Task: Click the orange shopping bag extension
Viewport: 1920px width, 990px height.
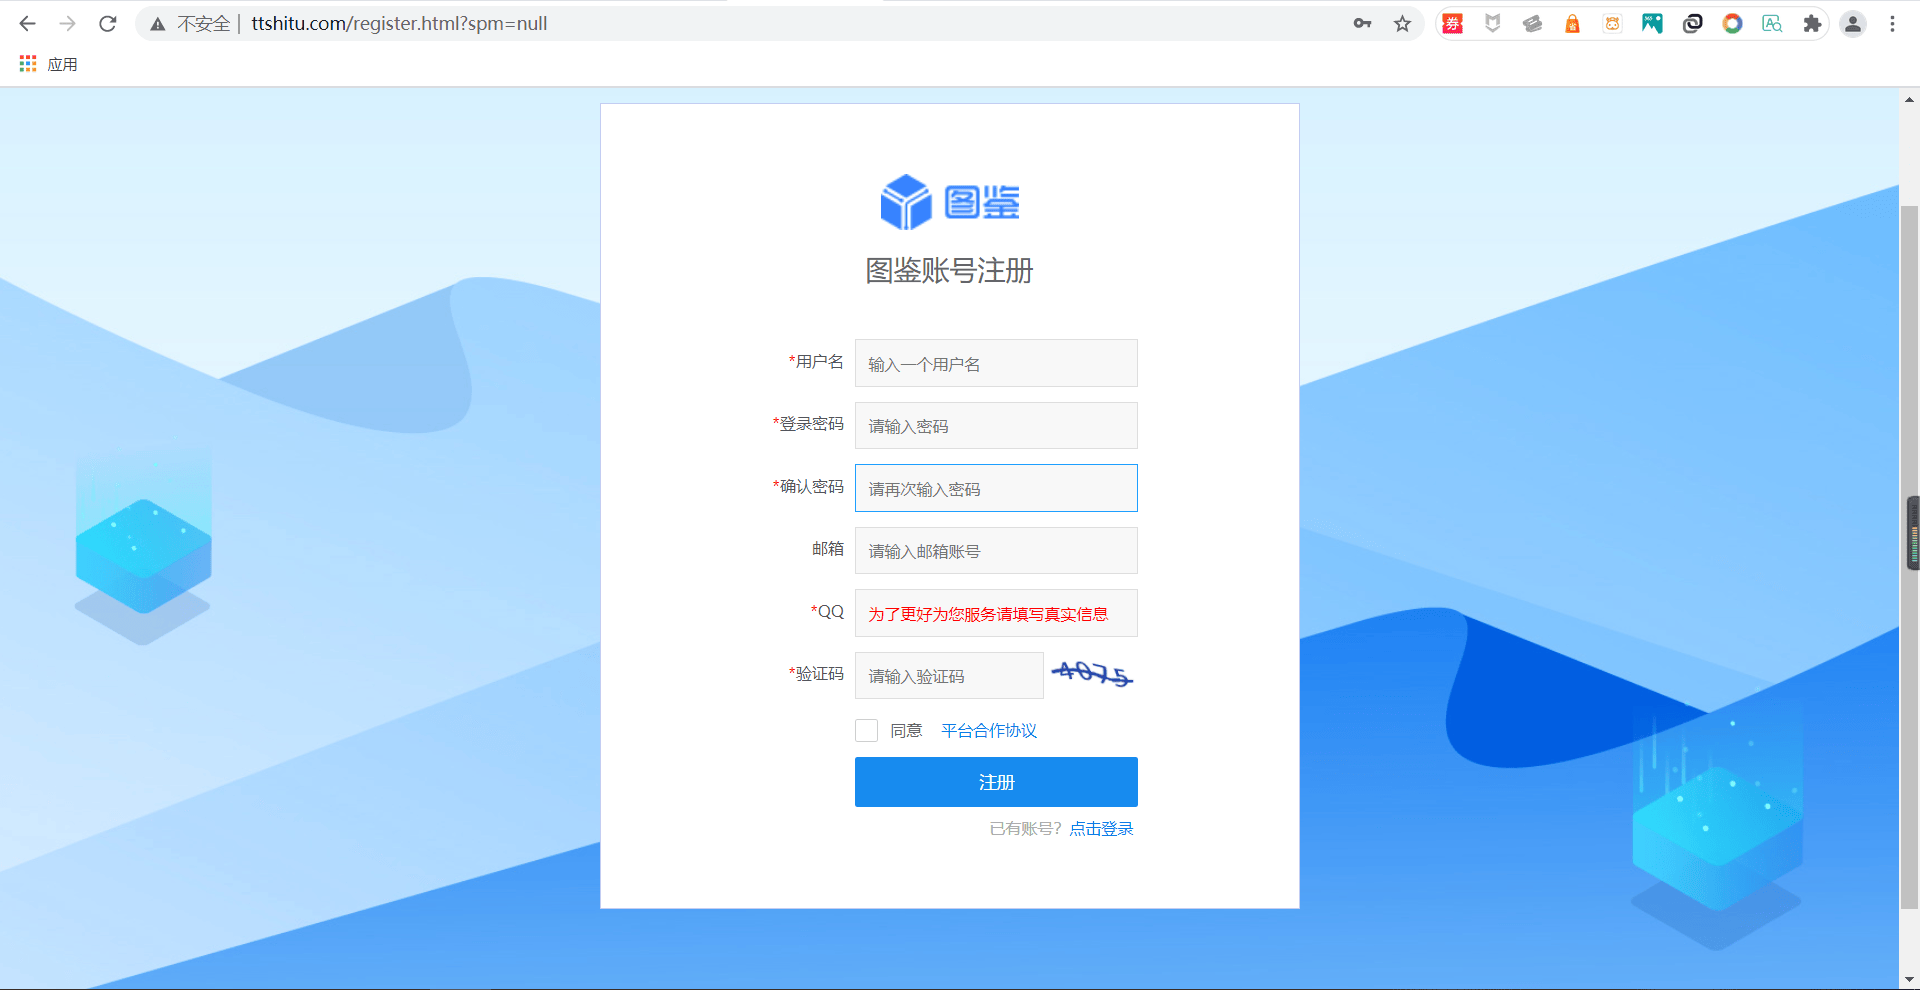Action: click(1572, 23)
